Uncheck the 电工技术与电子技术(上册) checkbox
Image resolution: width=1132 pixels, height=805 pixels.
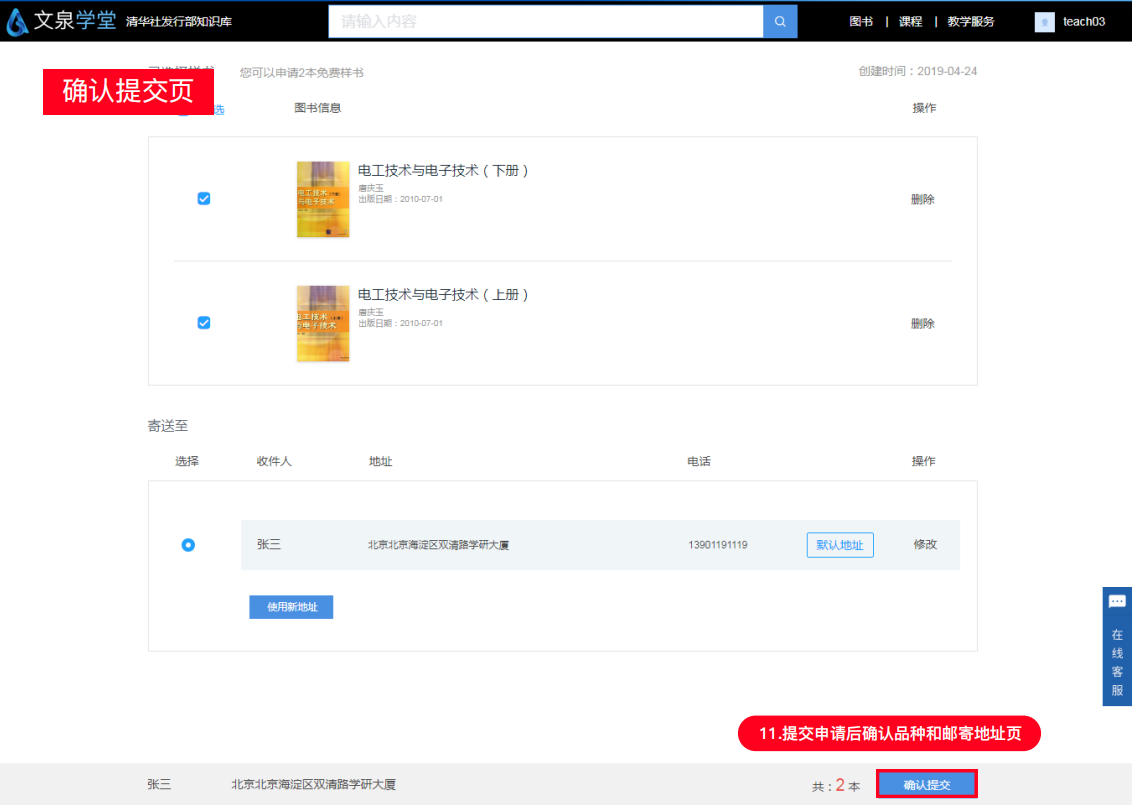point(204,323)
